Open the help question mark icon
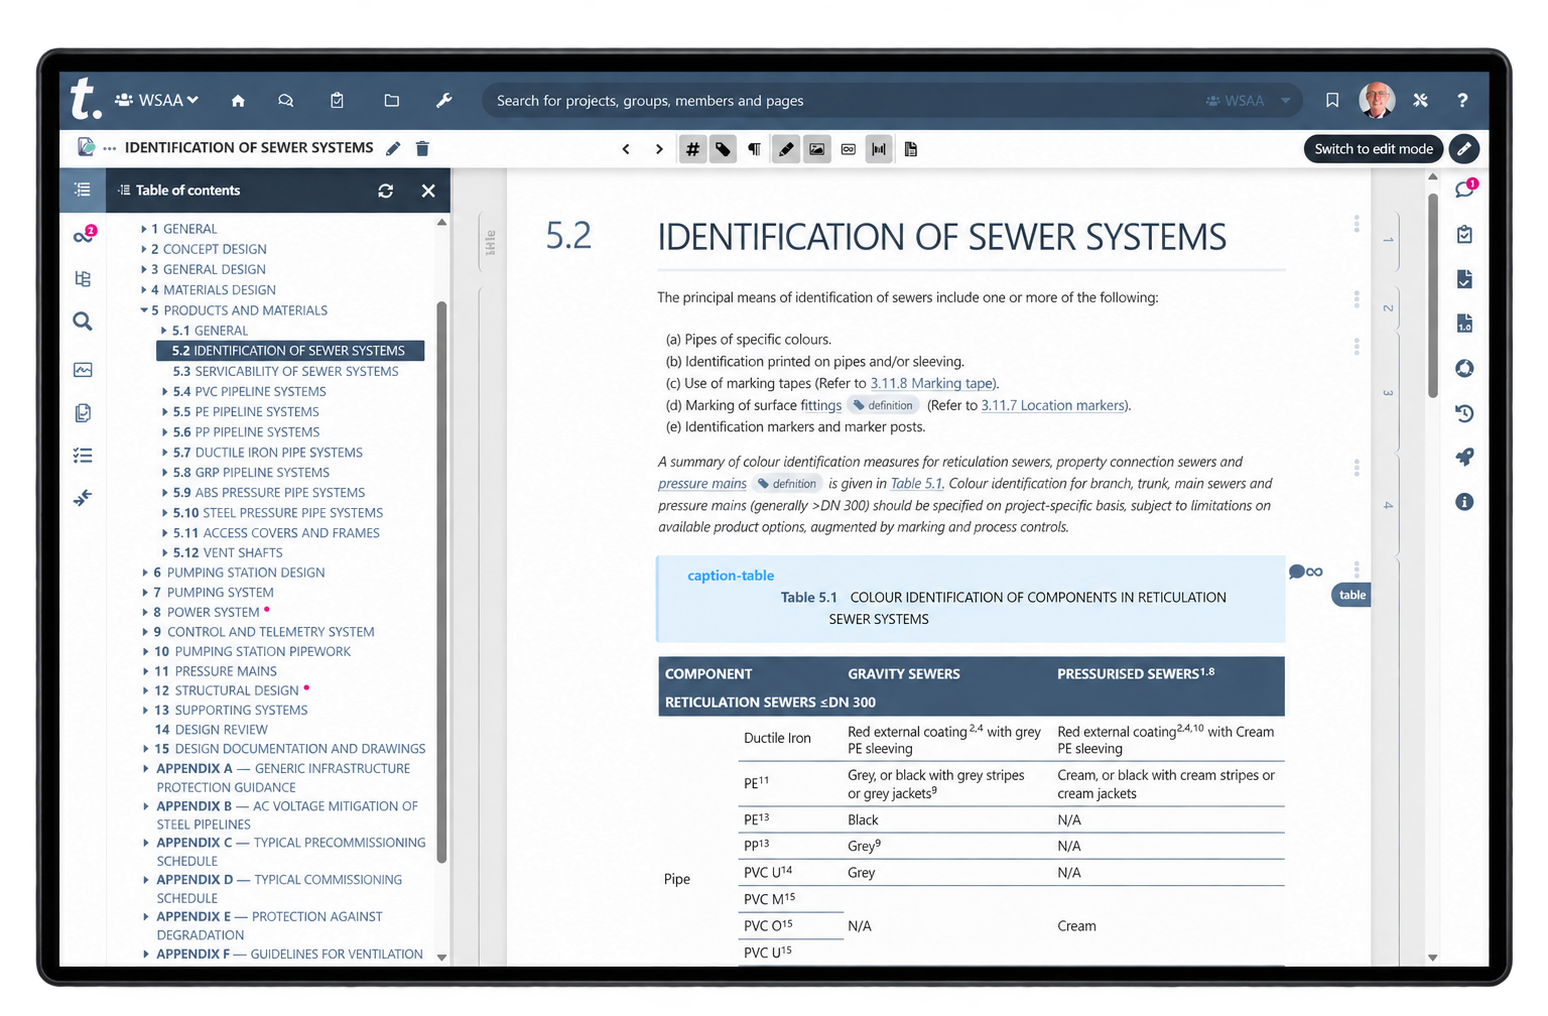1548x1016 pixels. click(1462, 100)
